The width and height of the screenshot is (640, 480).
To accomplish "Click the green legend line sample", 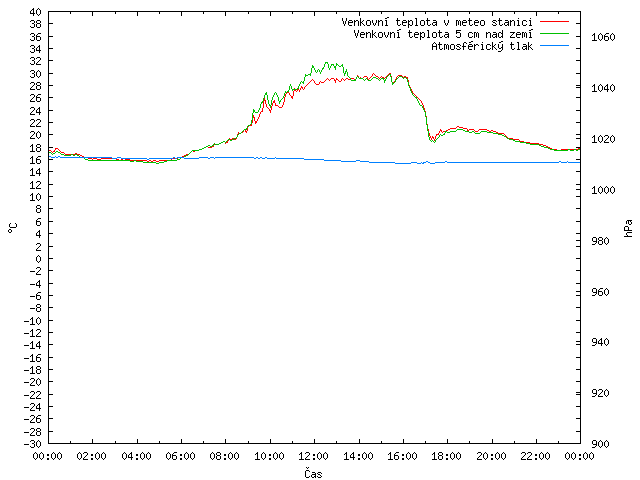I will (554, 33).
